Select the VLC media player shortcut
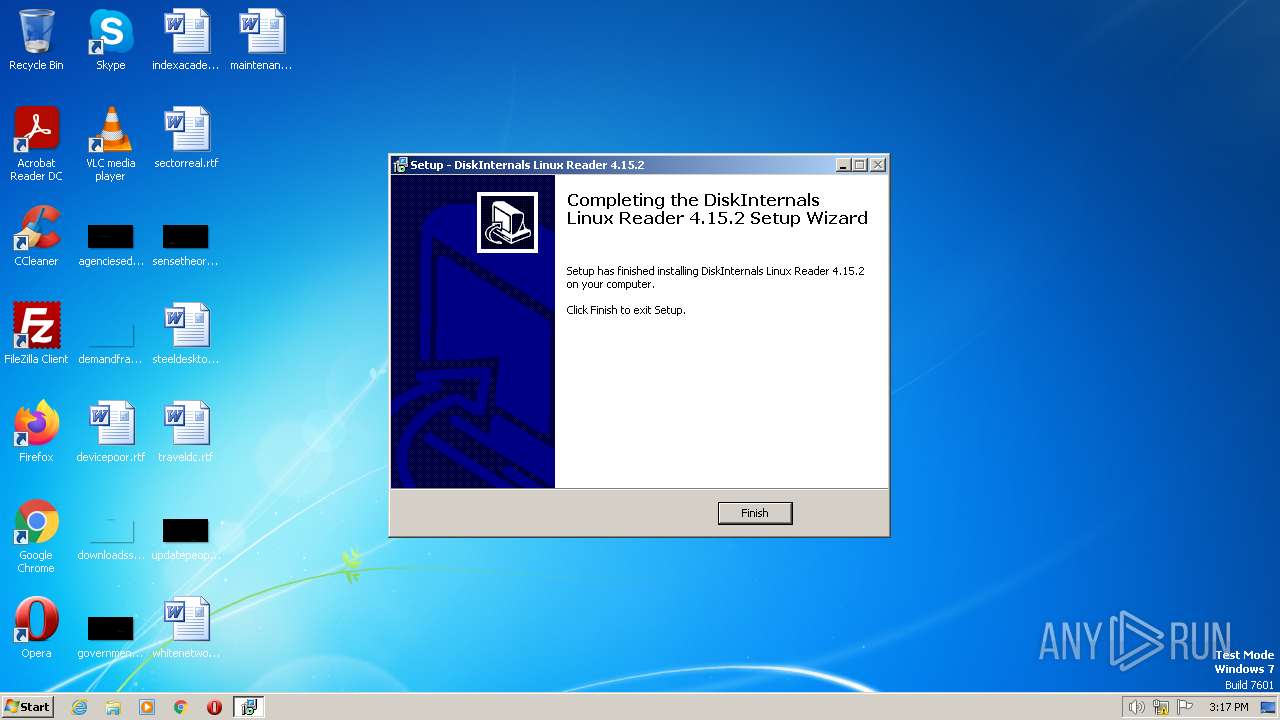Screen dimensions: 1280x720 coord(110,144)
